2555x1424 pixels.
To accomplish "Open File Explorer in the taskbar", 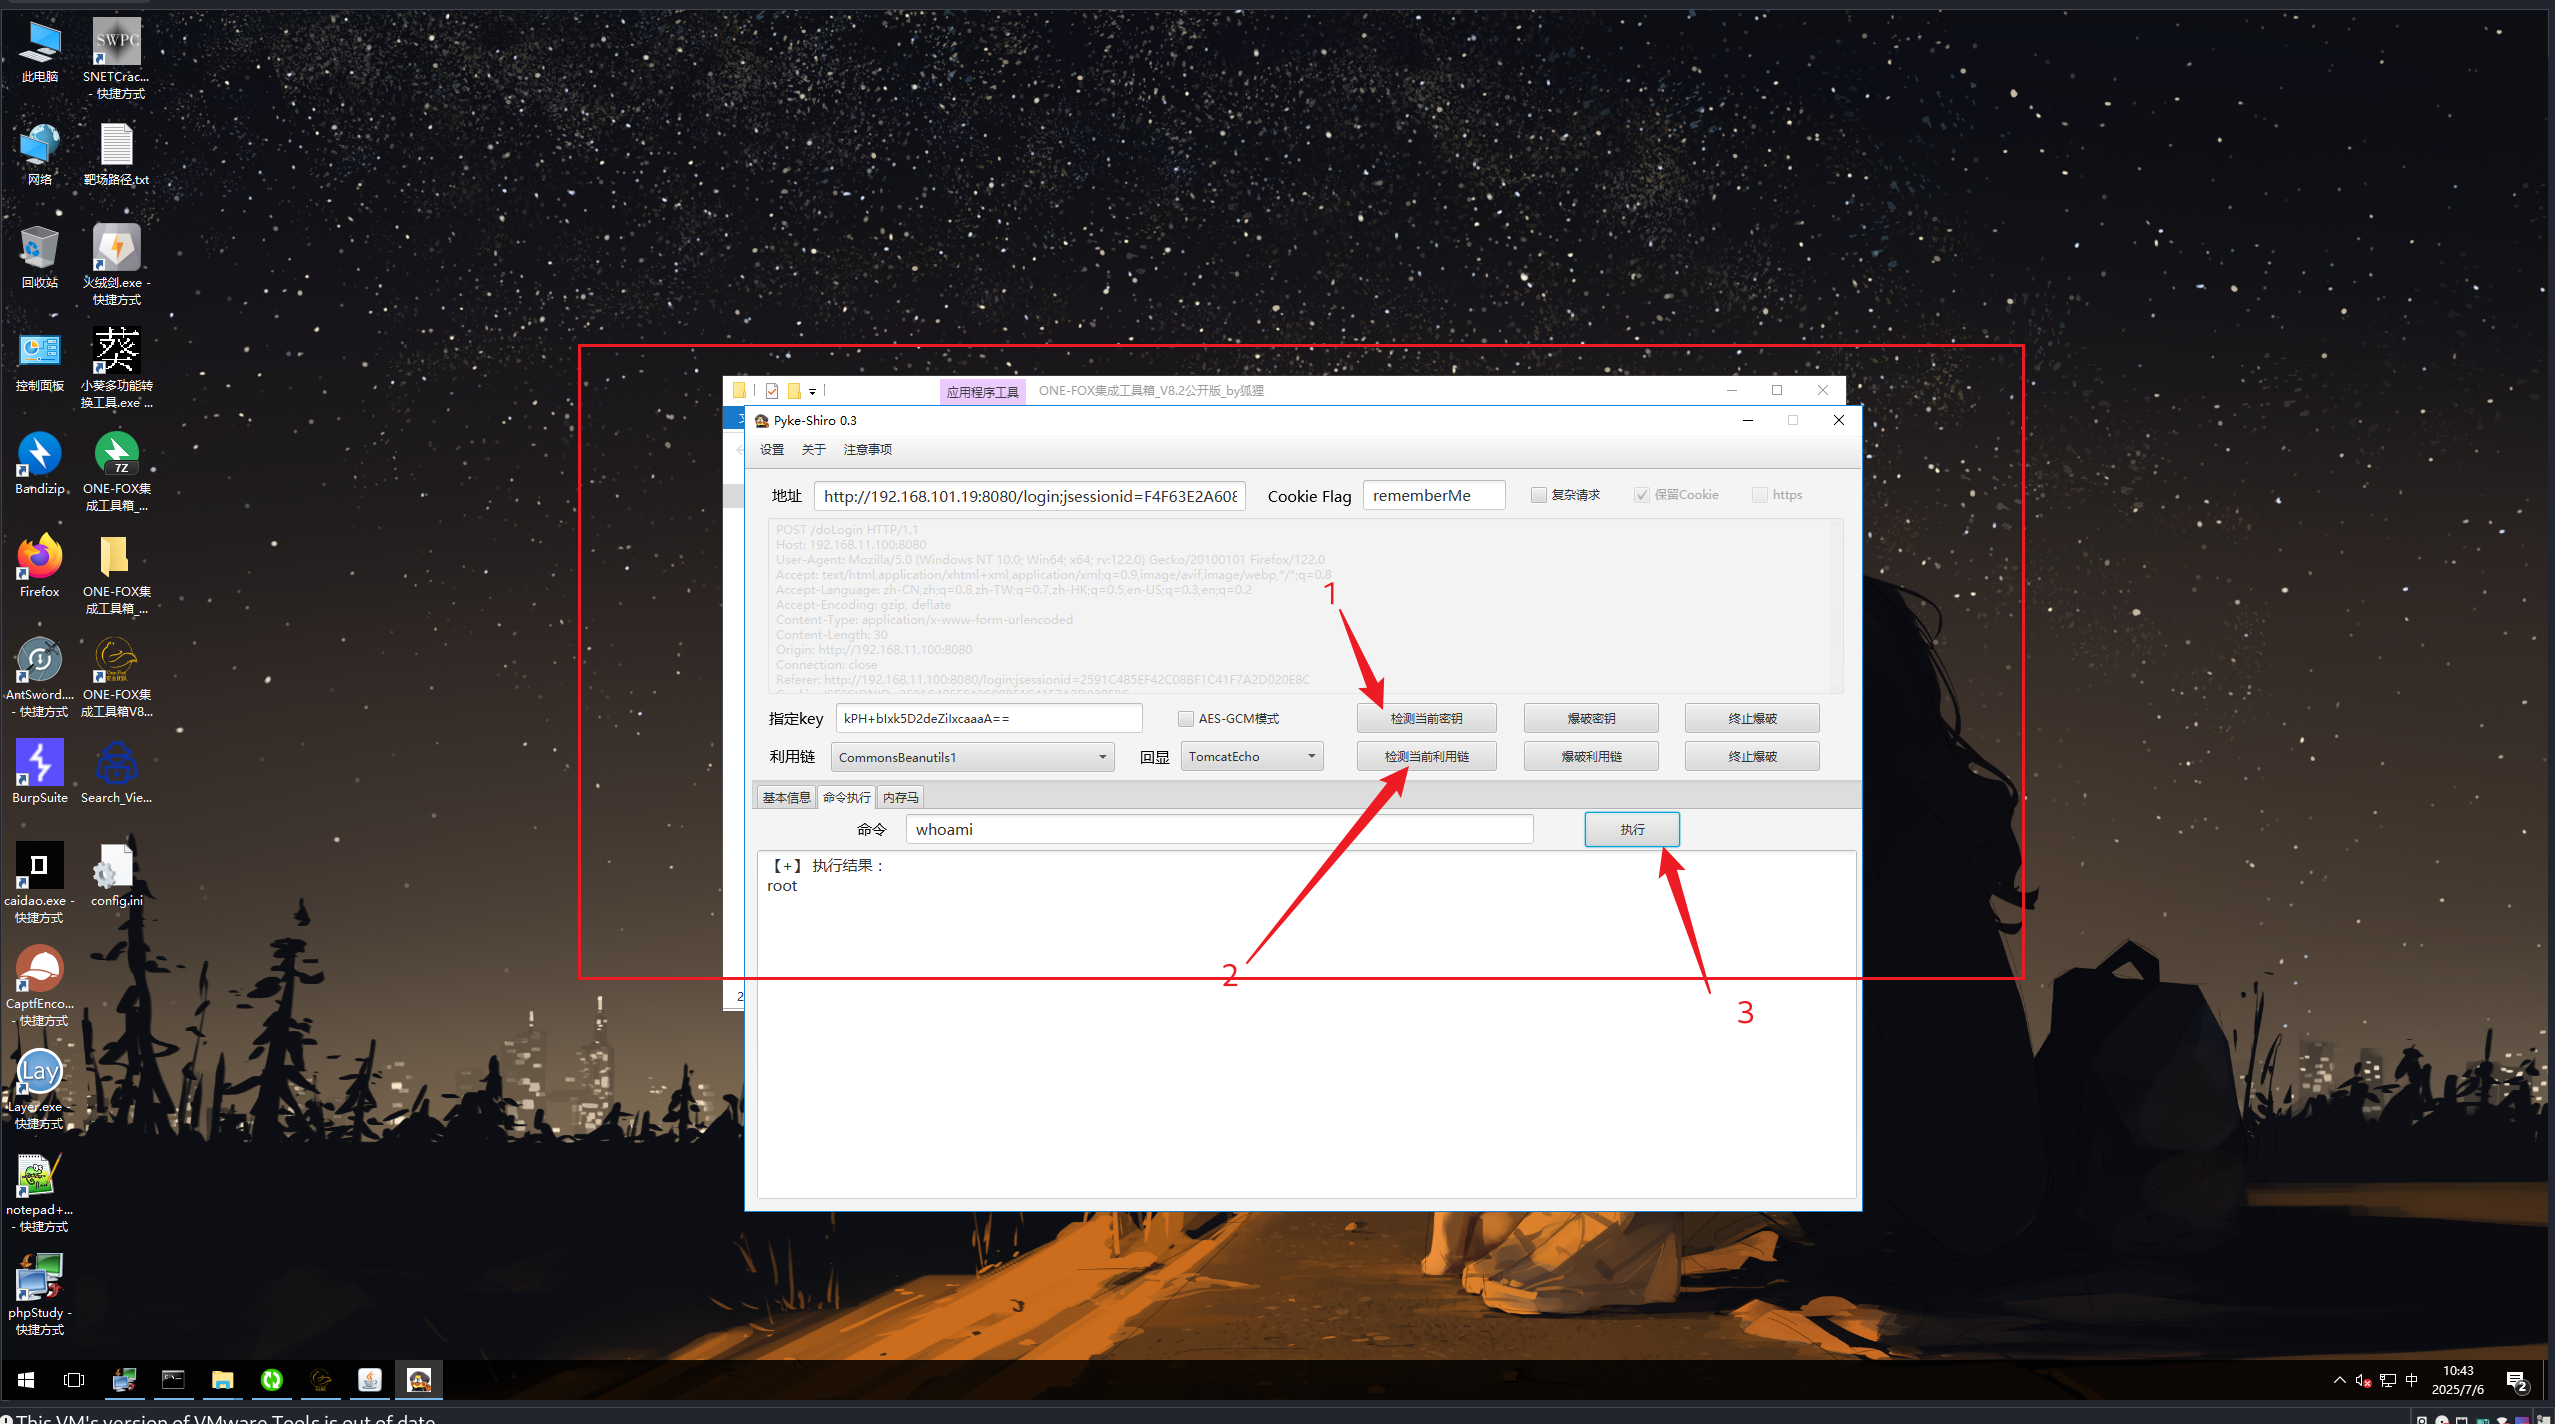I will click(x=222, y=1380).
